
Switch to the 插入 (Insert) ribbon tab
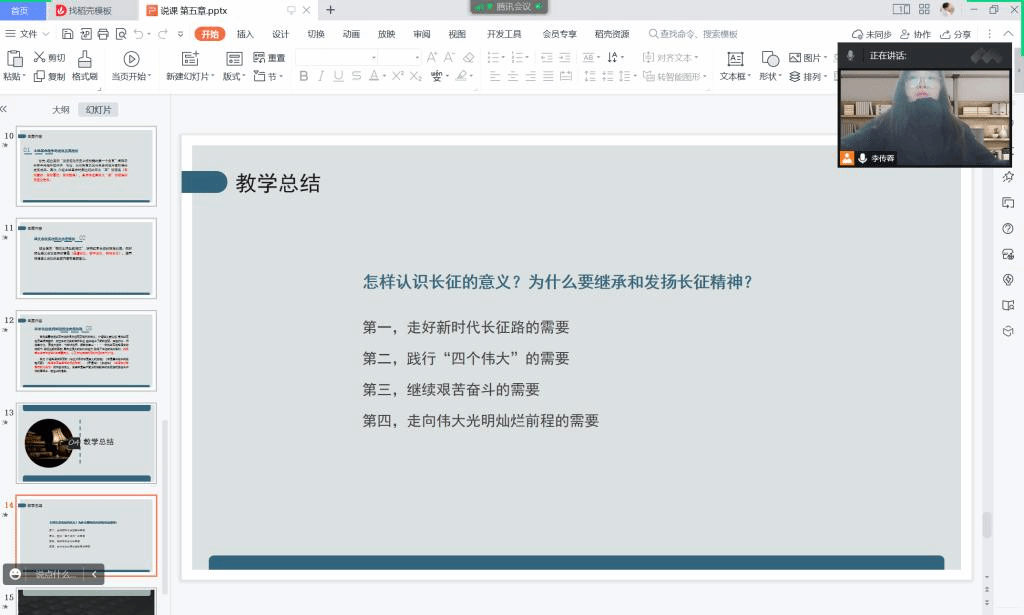(x=245, y=34)
